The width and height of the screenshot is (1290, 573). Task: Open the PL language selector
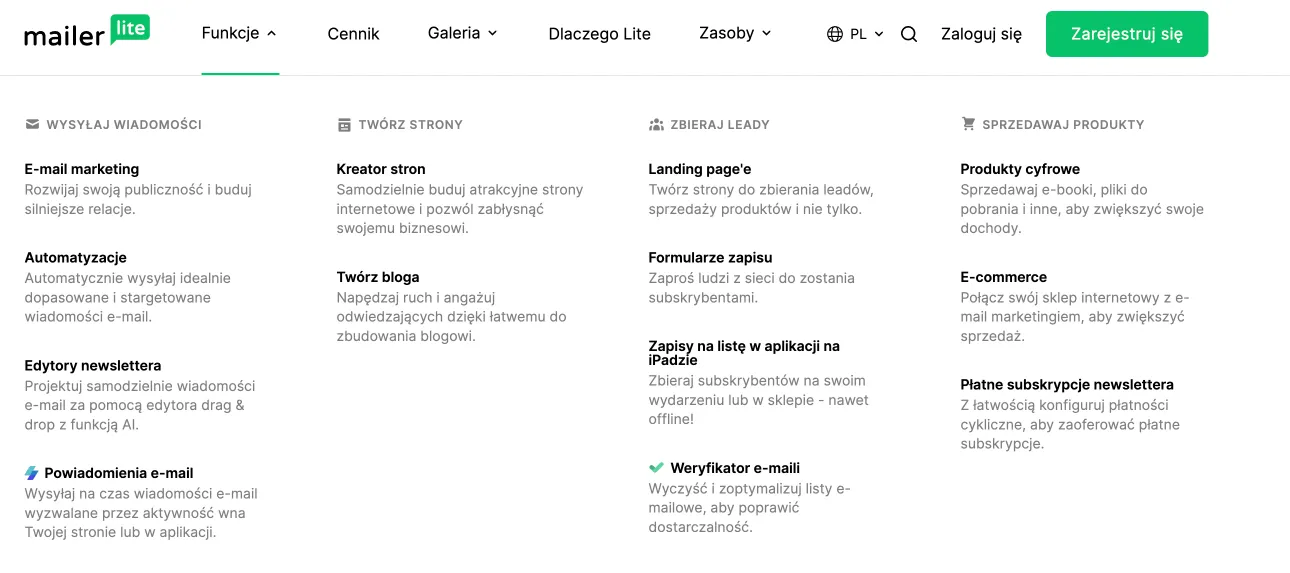(x=866, y=34)
